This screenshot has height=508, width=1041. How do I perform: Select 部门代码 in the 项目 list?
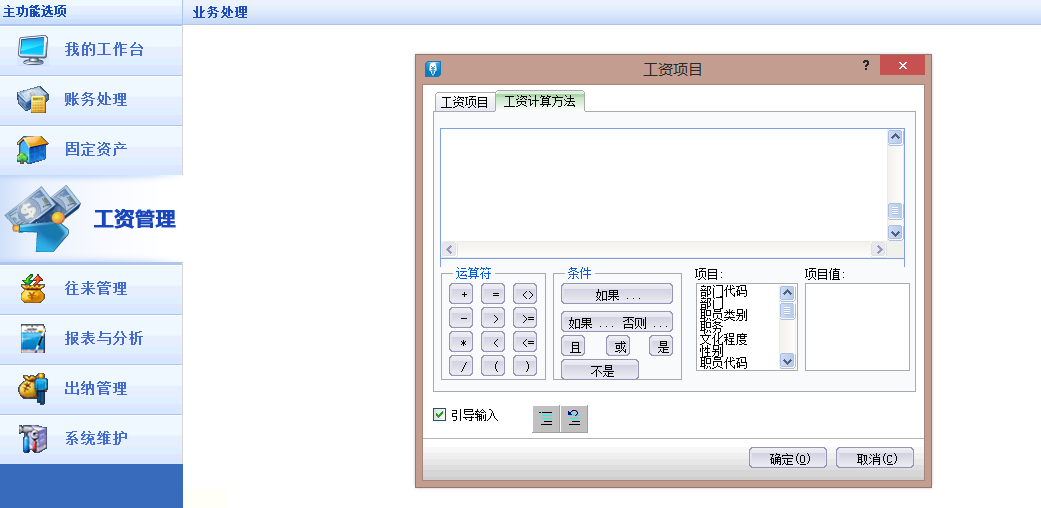(724, 291)
